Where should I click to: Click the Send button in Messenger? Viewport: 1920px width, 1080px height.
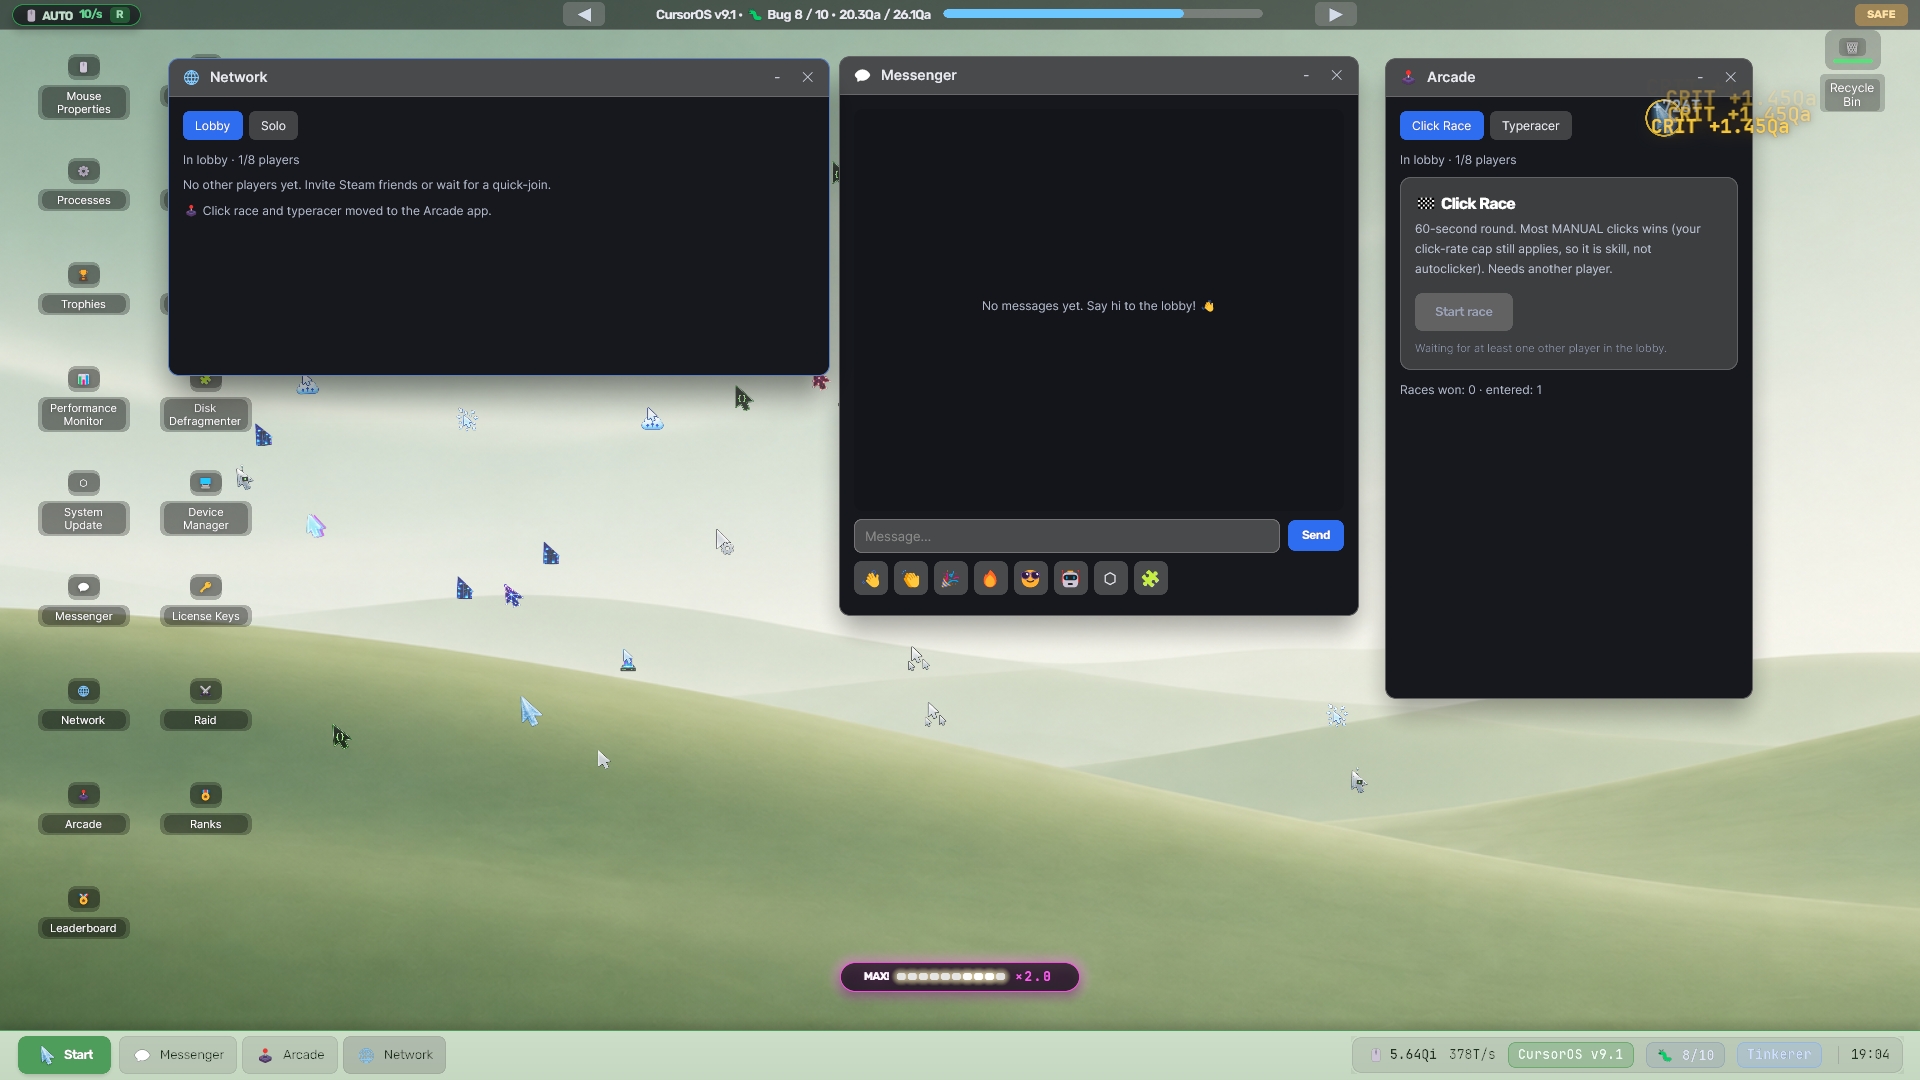(1315, 536)
